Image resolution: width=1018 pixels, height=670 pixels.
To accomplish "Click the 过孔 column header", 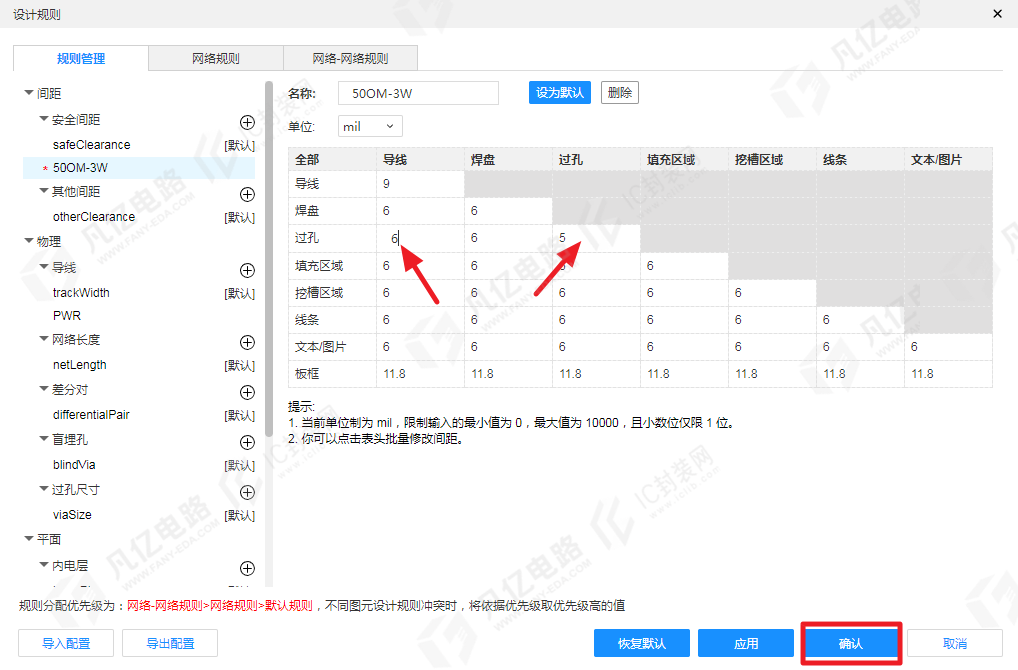I will (596, 160).
